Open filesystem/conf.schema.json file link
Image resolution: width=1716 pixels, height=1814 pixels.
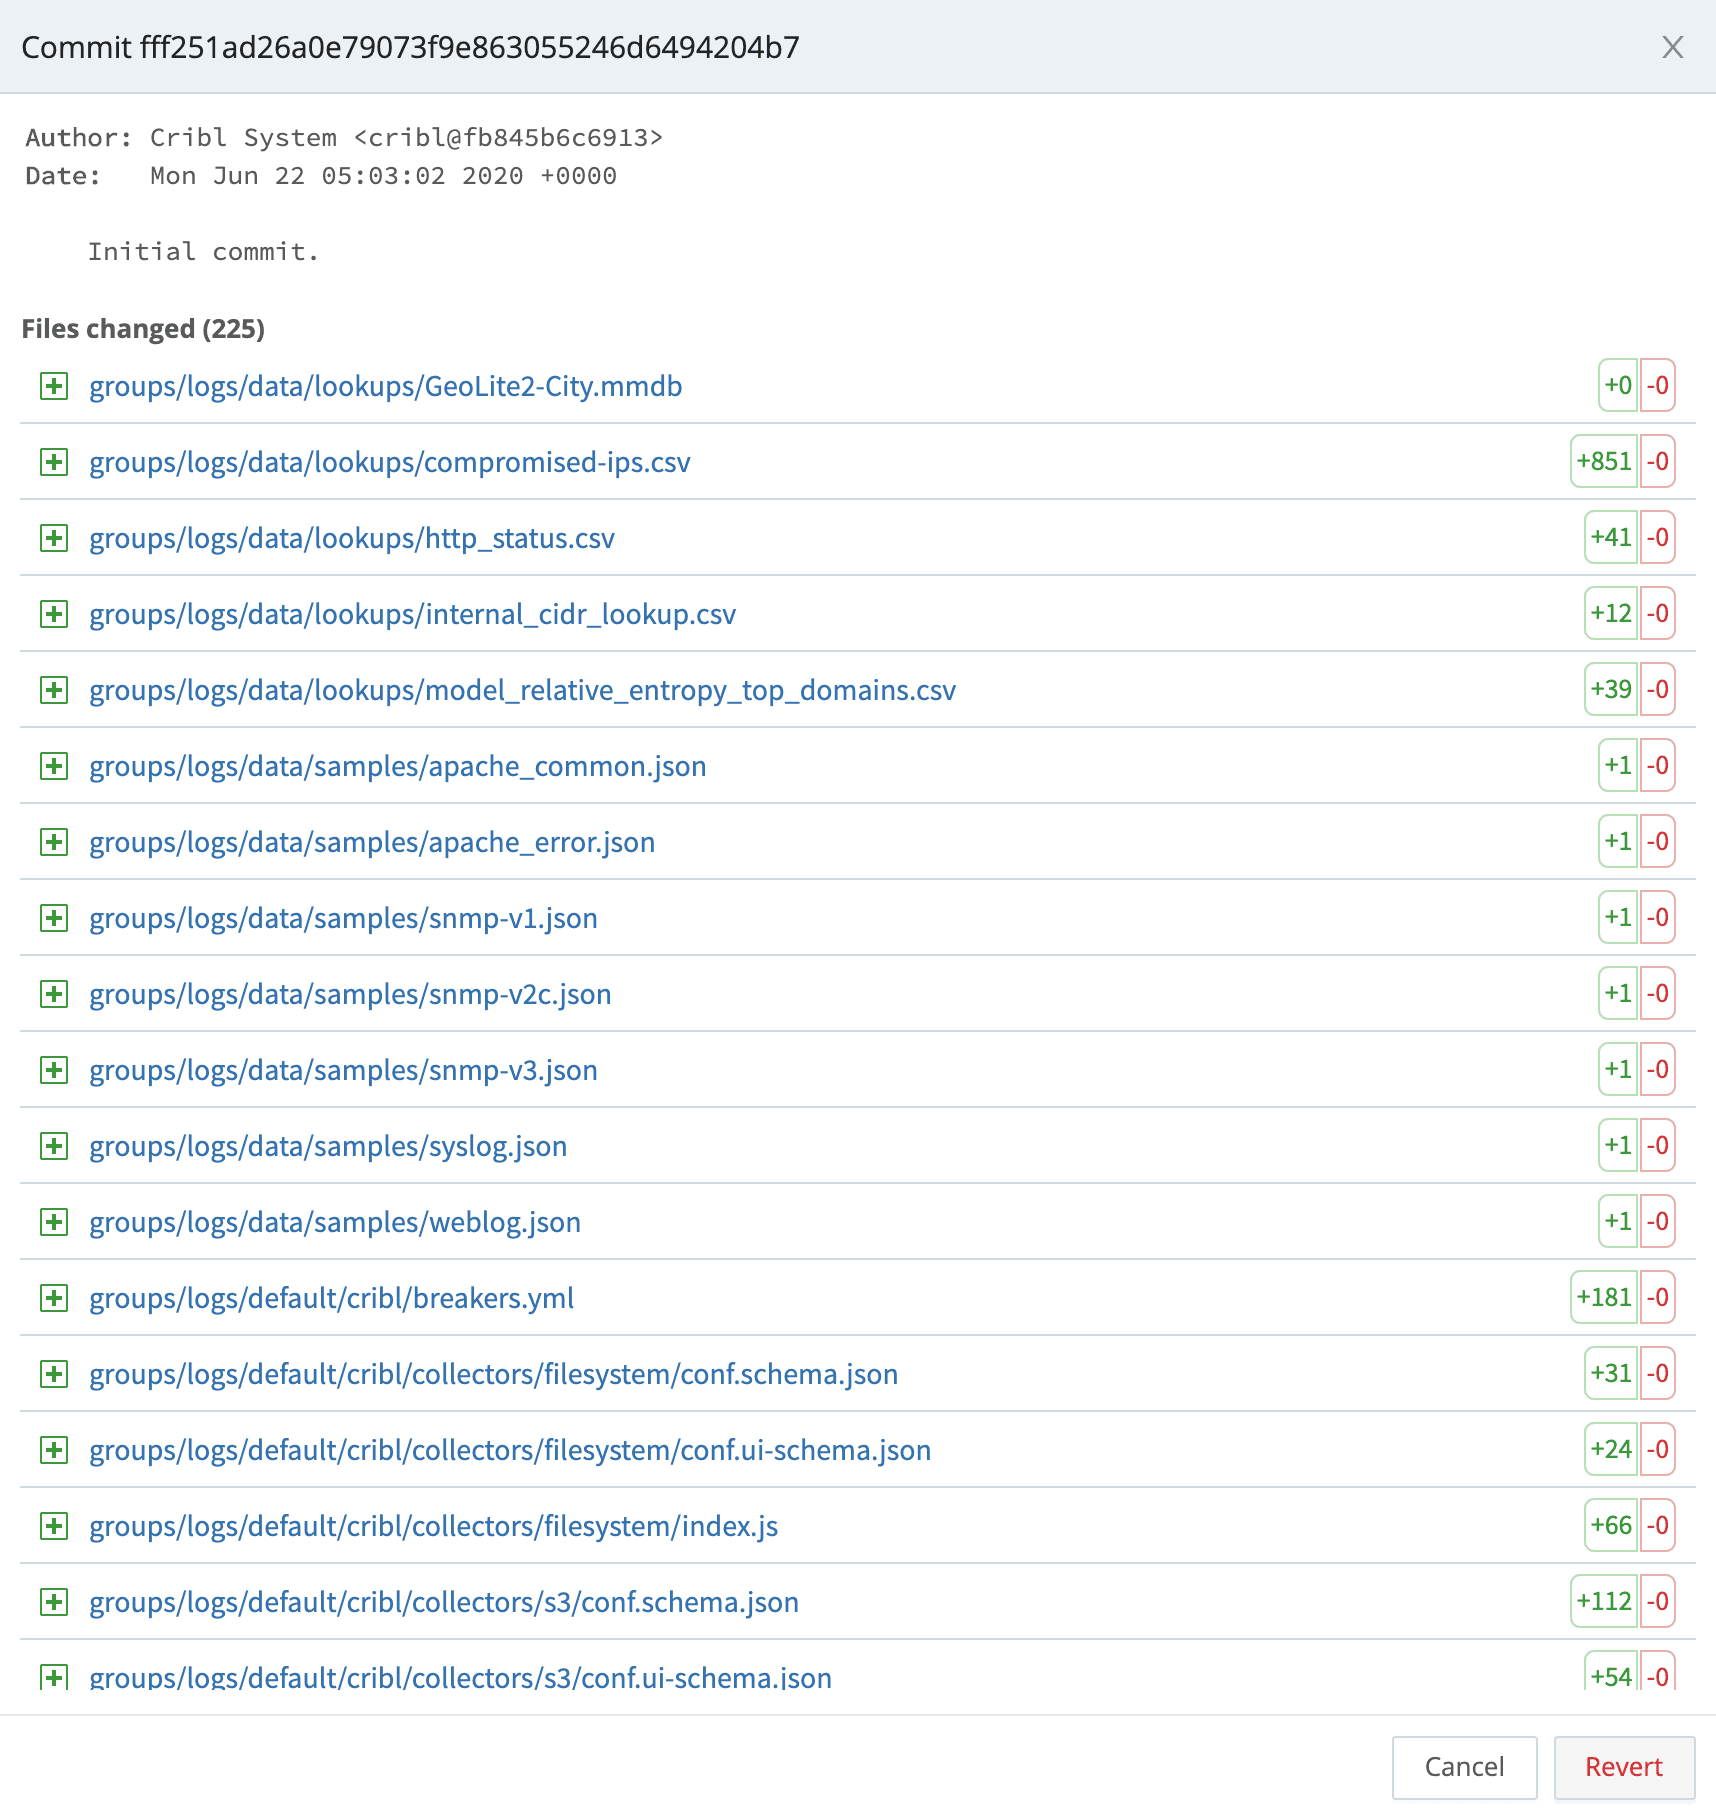point(493,1374)
